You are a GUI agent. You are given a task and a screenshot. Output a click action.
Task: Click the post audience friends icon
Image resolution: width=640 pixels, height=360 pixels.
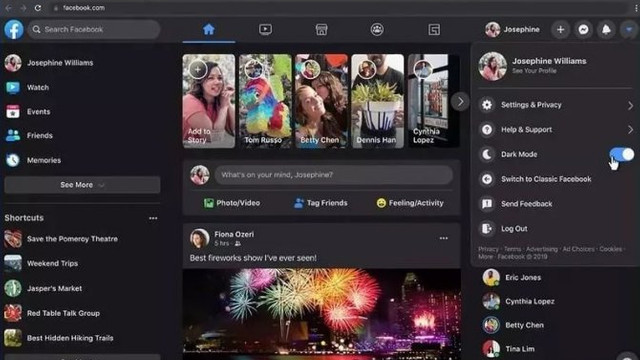[238, 244]
